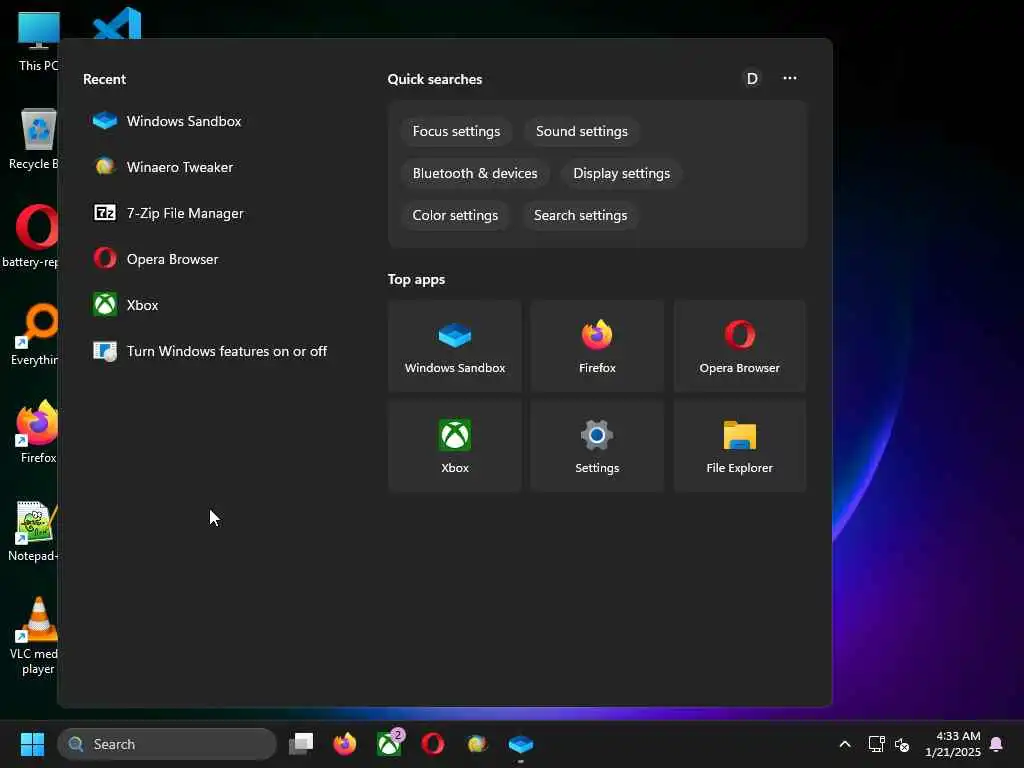The image size is (1024, 768).
Task: Click the Windows Start button
Action: point(32,744)
